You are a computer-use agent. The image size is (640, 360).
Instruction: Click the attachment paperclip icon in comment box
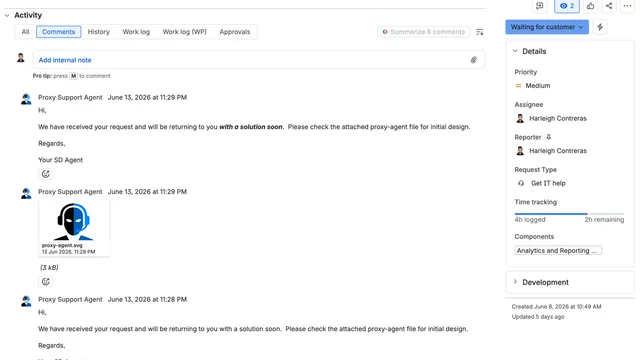(x=473, y=60)
